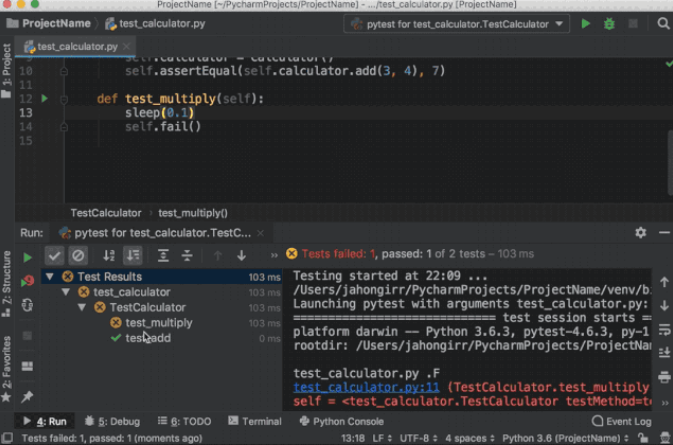Rerun tests with the green play icon in Run panel

click(x=27, y=257)
